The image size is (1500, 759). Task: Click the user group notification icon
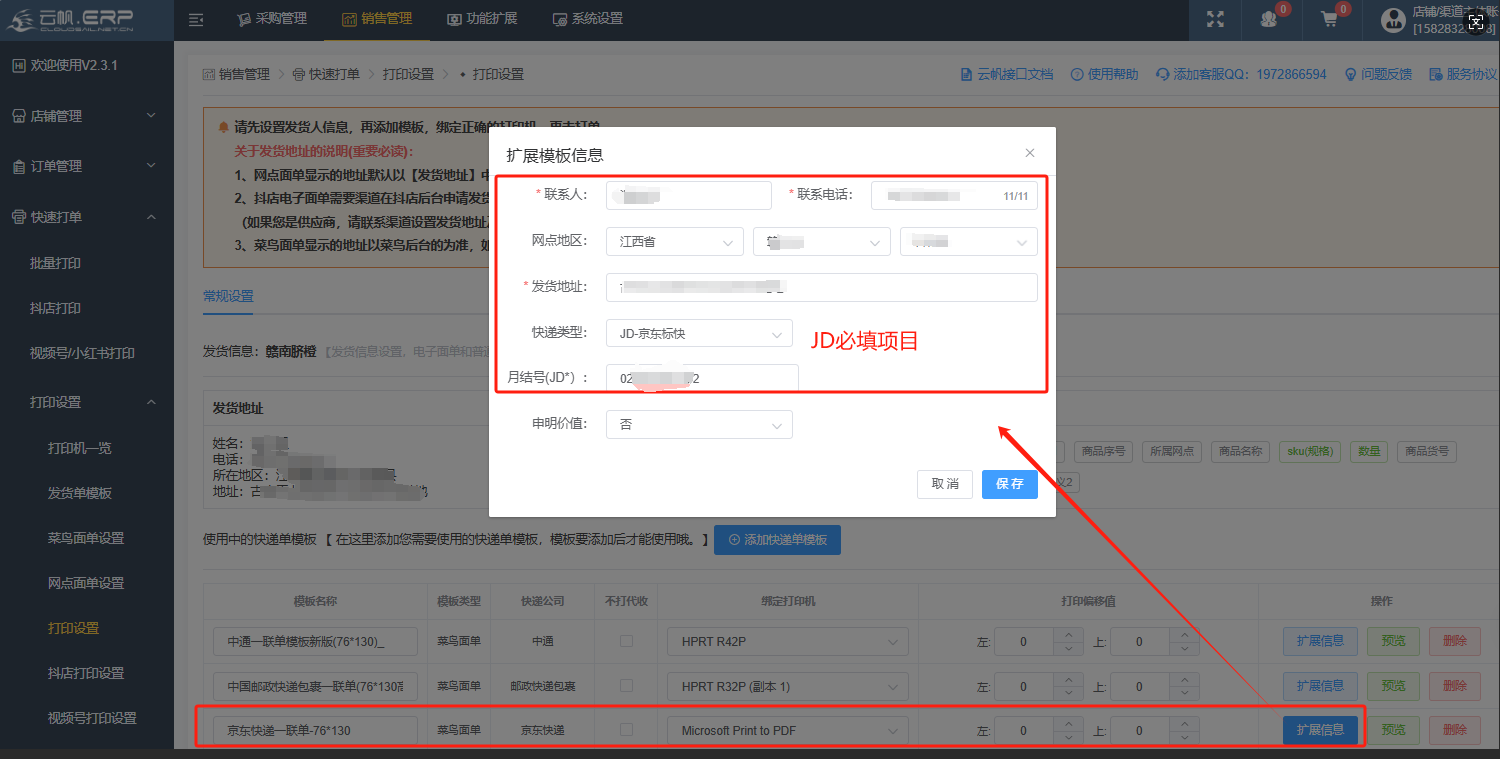[1269, 19]
